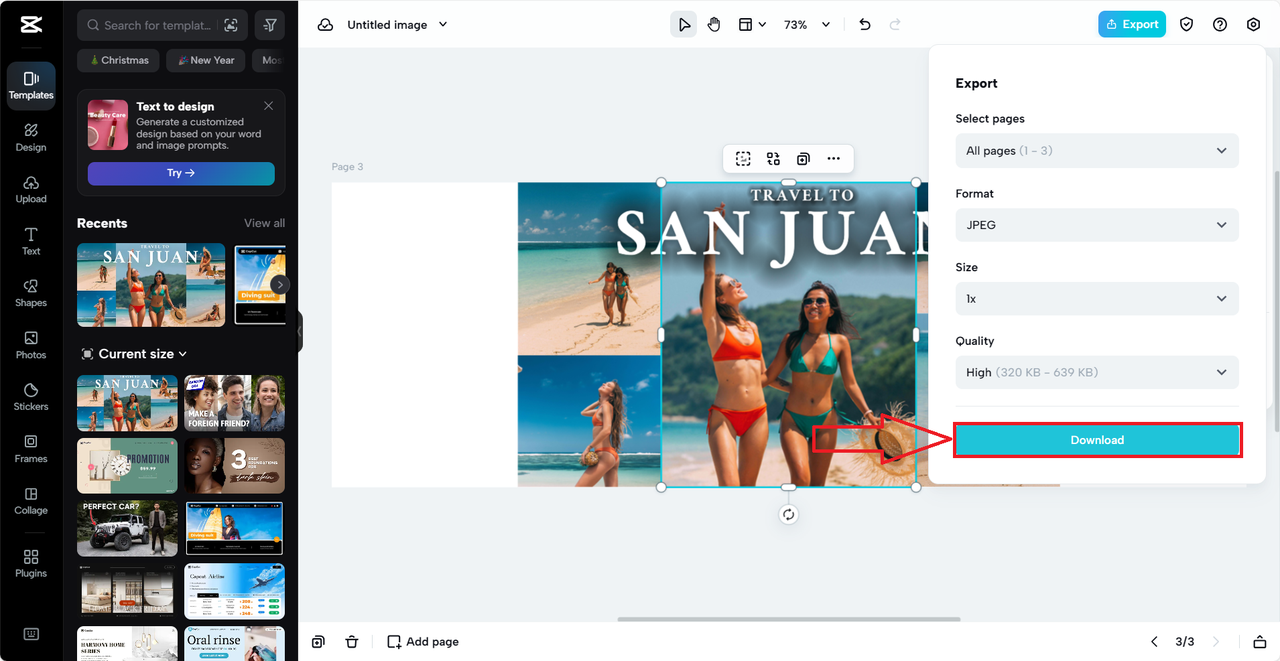
Task: Click the undo icon
Action: (x=865, y=25)
